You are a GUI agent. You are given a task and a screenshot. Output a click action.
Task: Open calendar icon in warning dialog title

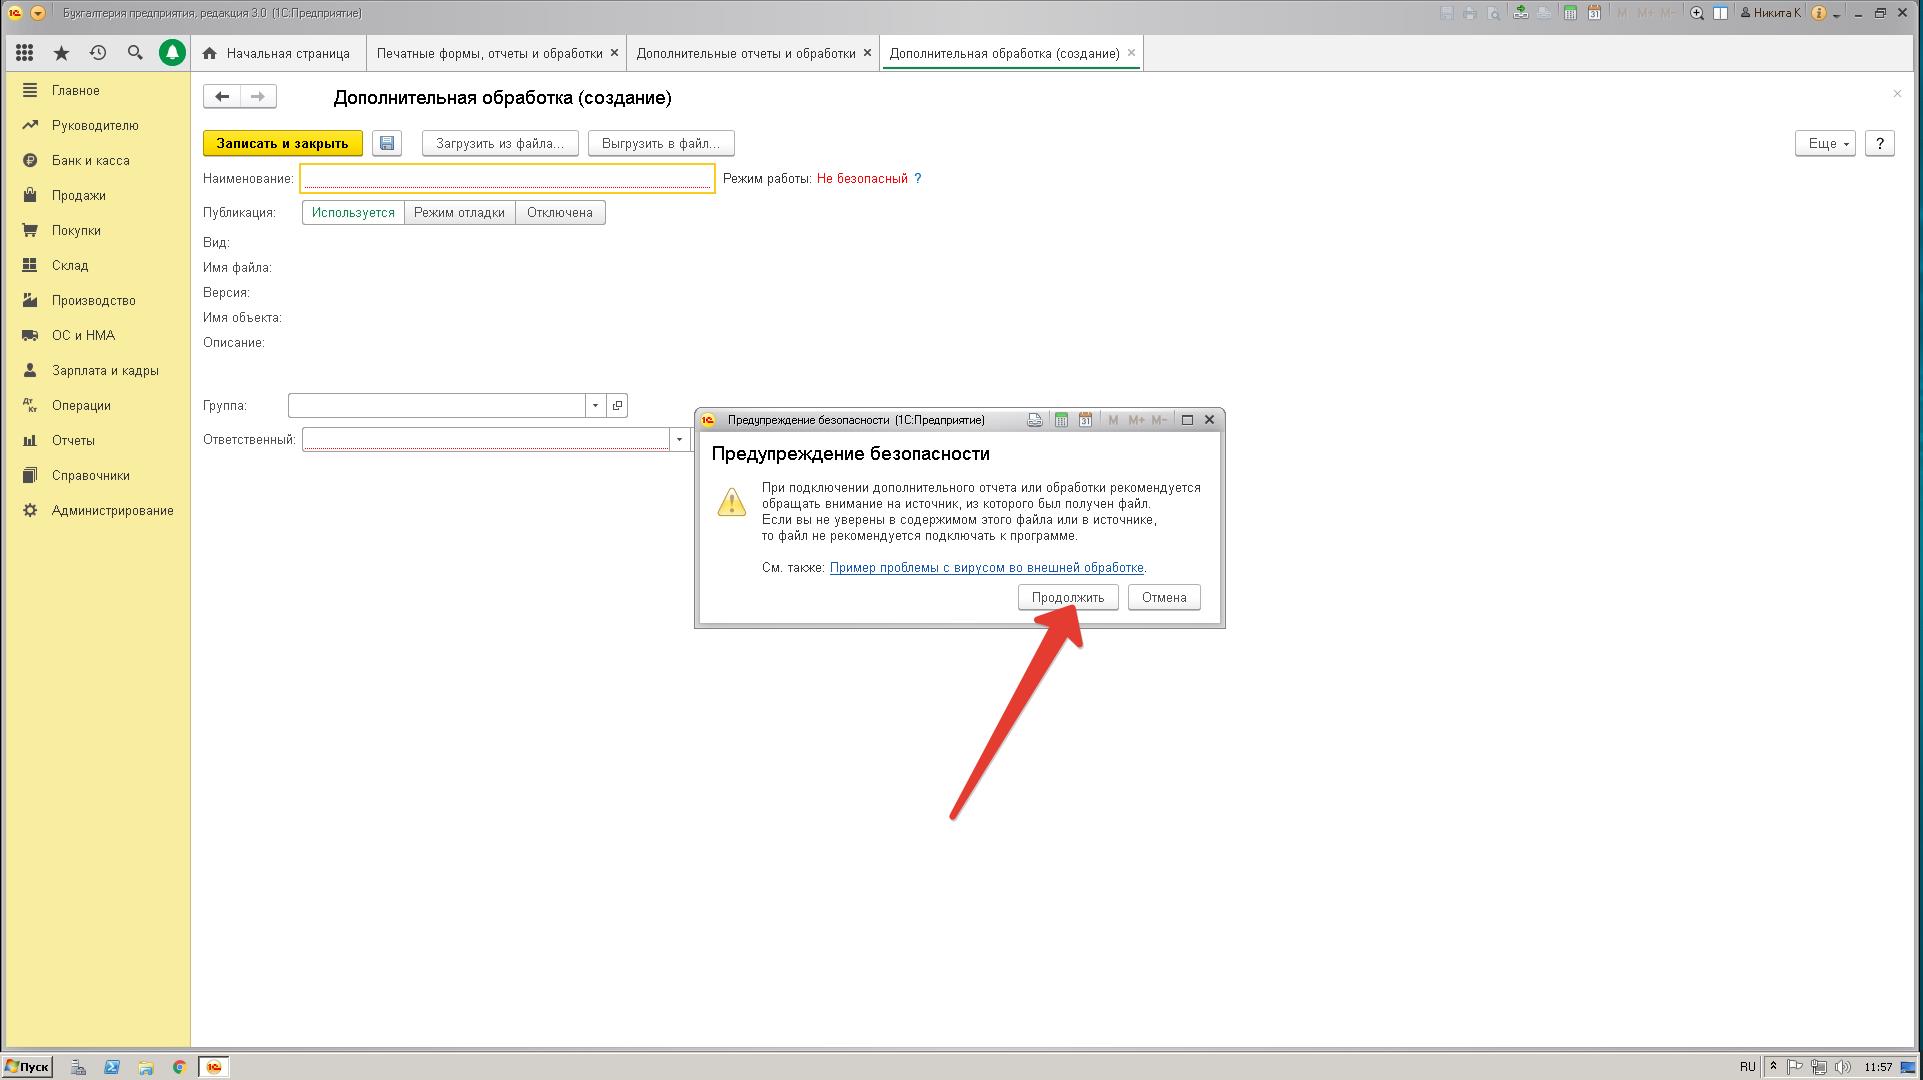click(1085, 420)
